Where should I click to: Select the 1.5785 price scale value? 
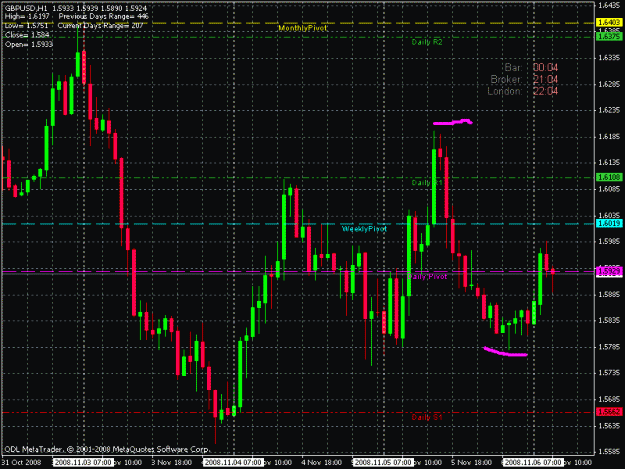coord(609,347)
